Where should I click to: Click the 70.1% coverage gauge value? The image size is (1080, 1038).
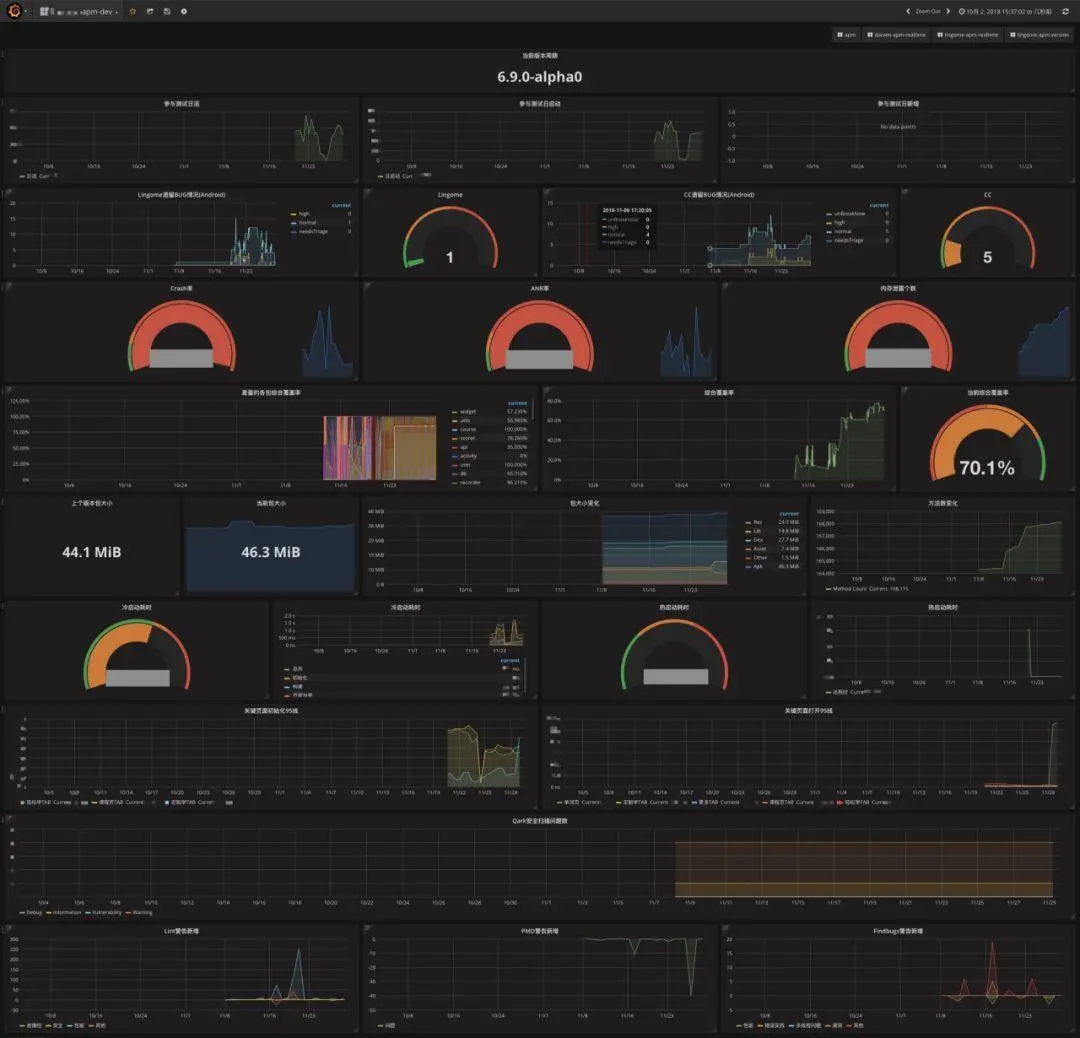986,468
